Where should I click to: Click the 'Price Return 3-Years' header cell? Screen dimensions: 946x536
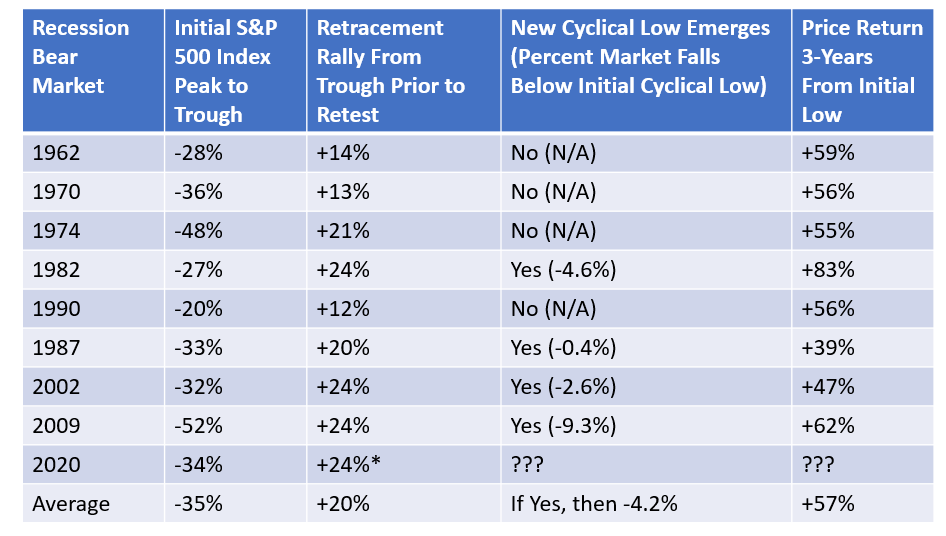pyautogui.click(x=861, y=71)
